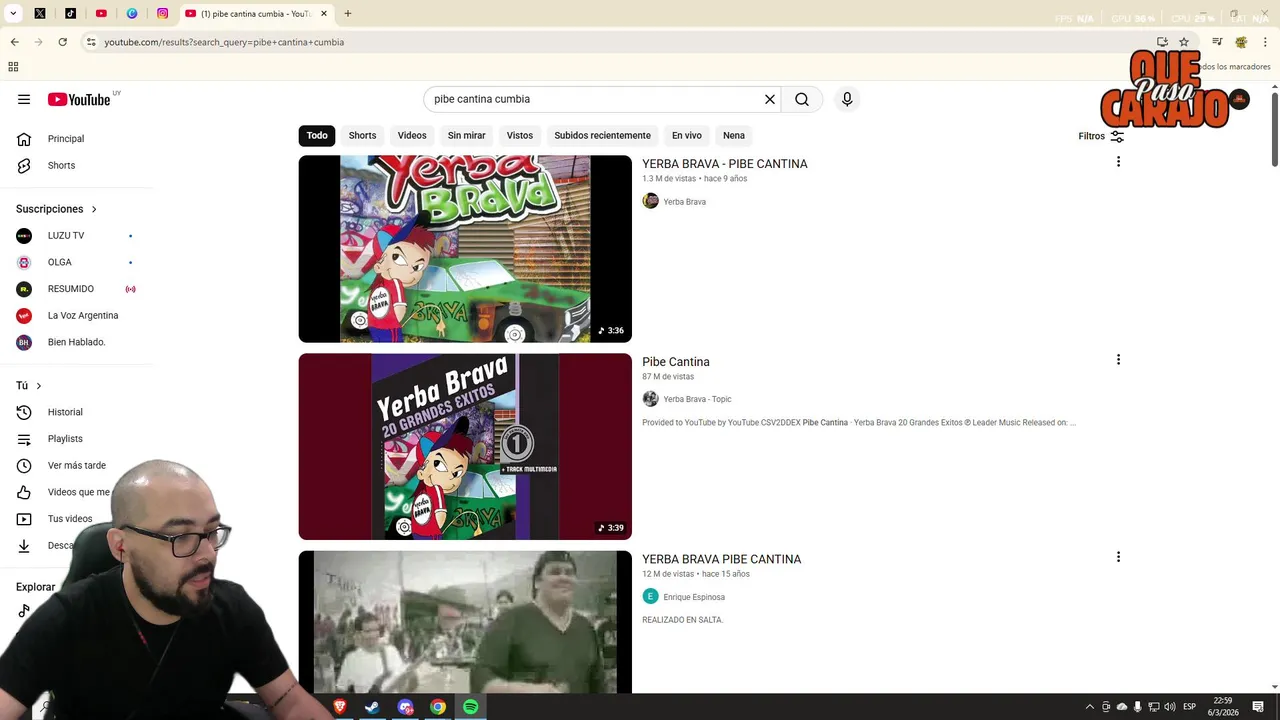Open more options for YERBA BRAVA - PIBE CANTINA
This screenshot has height=720, width=1280.
point(1118,162)
